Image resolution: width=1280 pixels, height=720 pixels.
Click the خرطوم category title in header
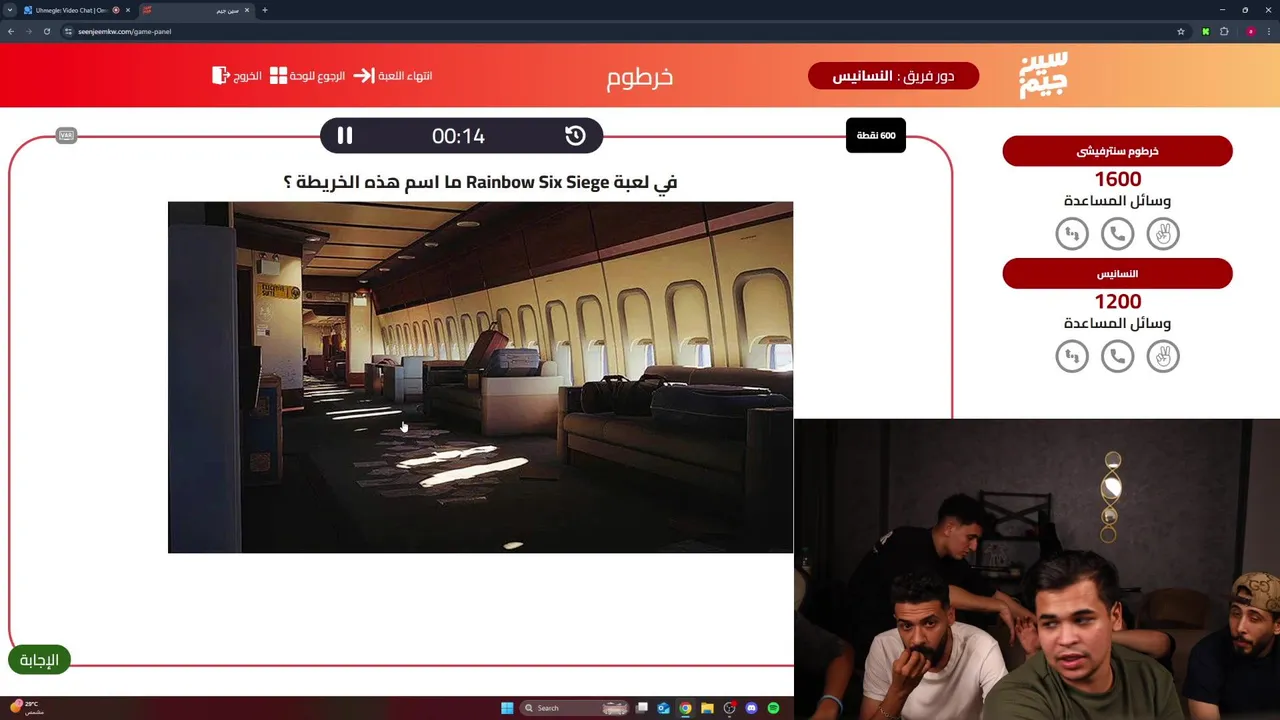(x=640, y=77)
